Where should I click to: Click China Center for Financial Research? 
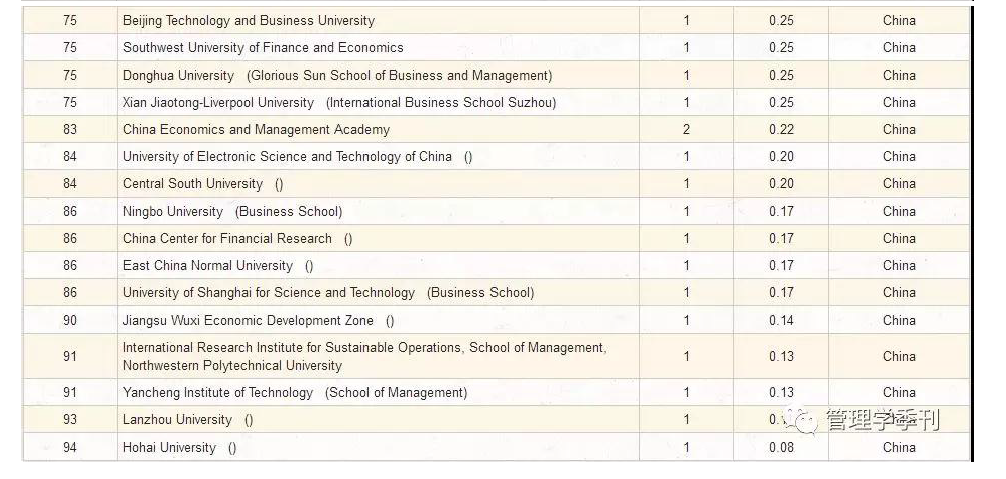(x=227, y=239)
